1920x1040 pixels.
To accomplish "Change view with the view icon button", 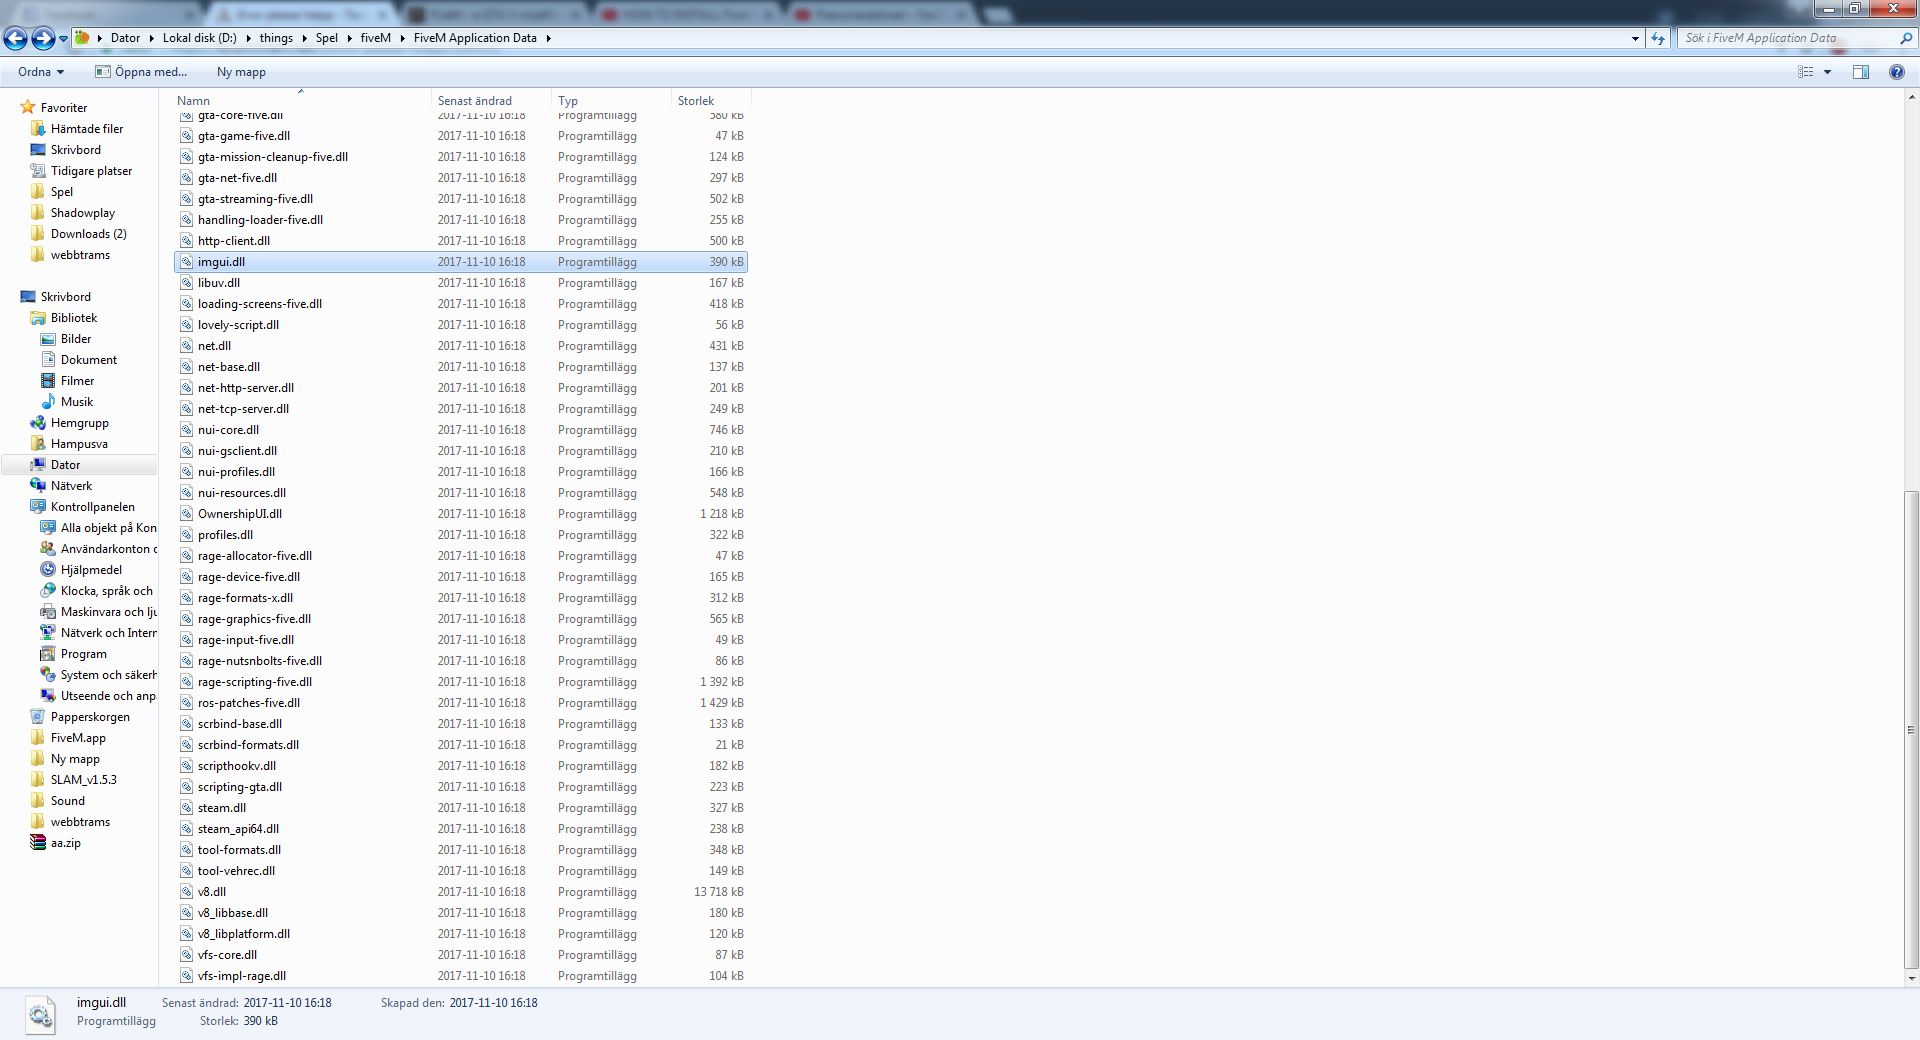I will tap(1805, 72).
